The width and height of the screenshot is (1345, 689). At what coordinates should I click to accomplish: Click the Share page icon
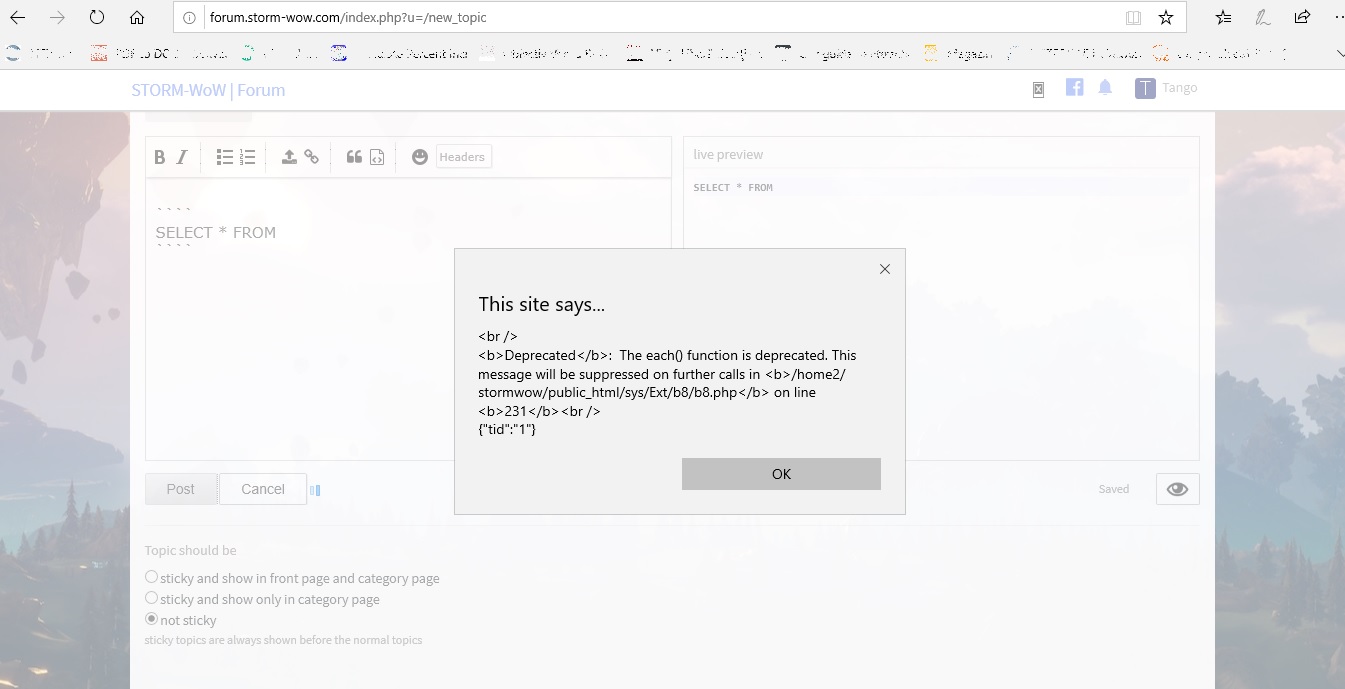1302,17
